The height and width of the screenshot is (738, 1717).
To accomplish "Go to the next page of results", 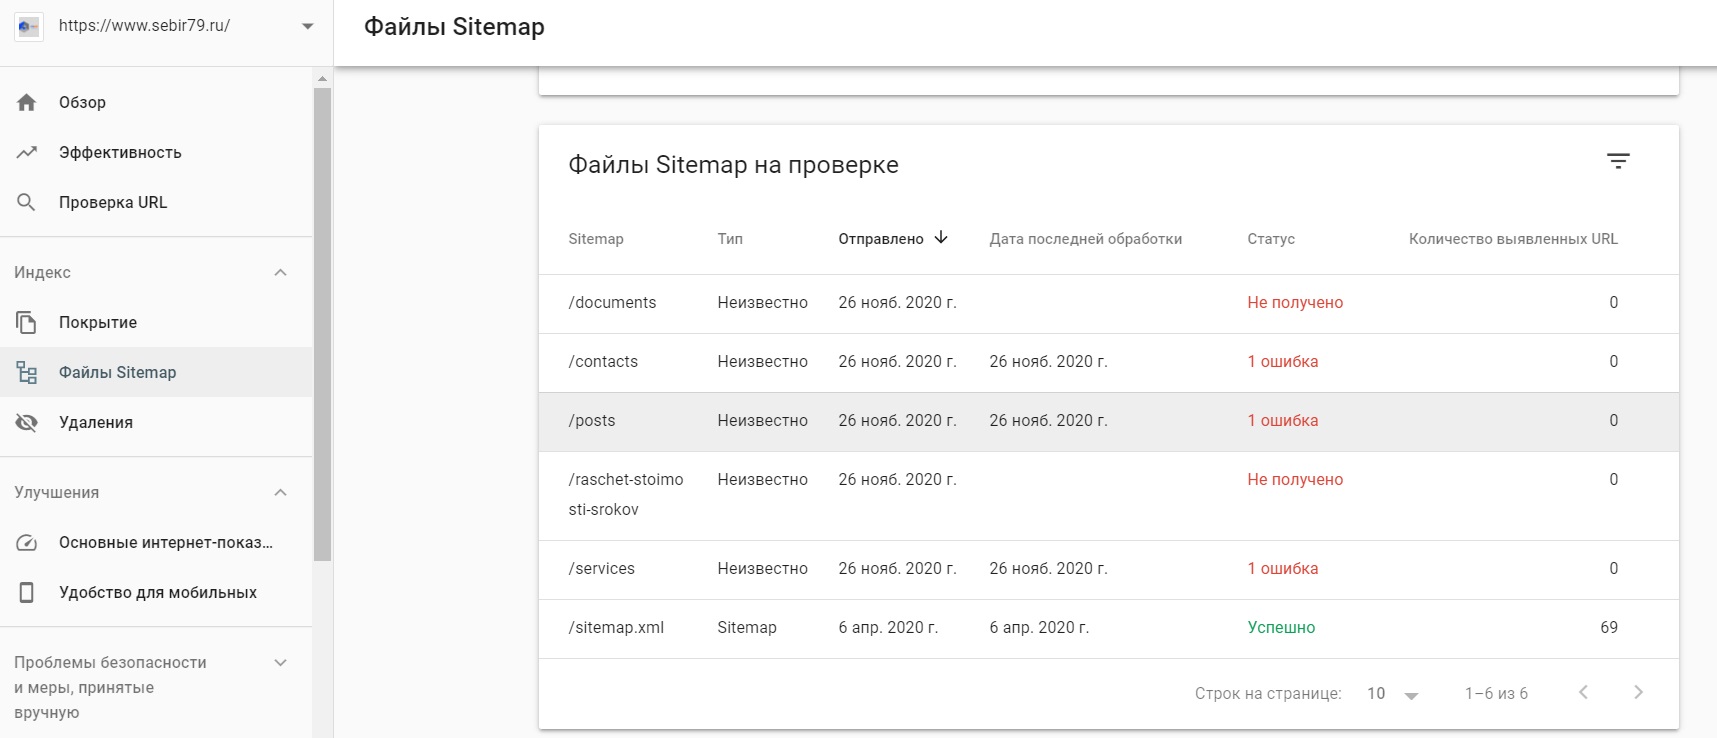I will [1638, 692].
